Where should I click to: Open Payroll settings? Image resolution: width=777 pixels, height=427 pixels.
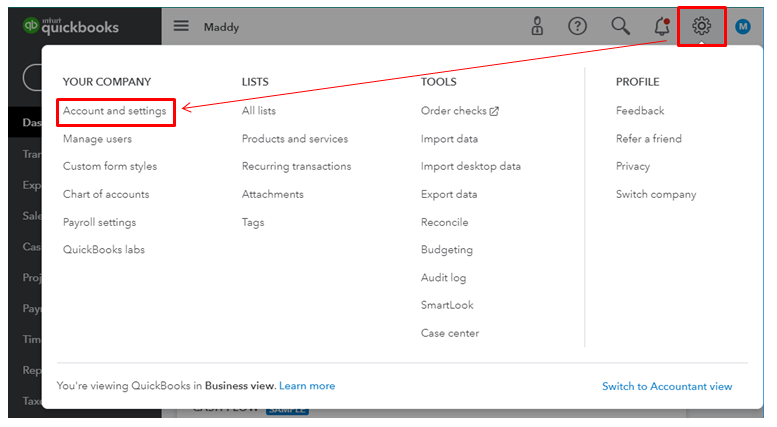point(100,222)
